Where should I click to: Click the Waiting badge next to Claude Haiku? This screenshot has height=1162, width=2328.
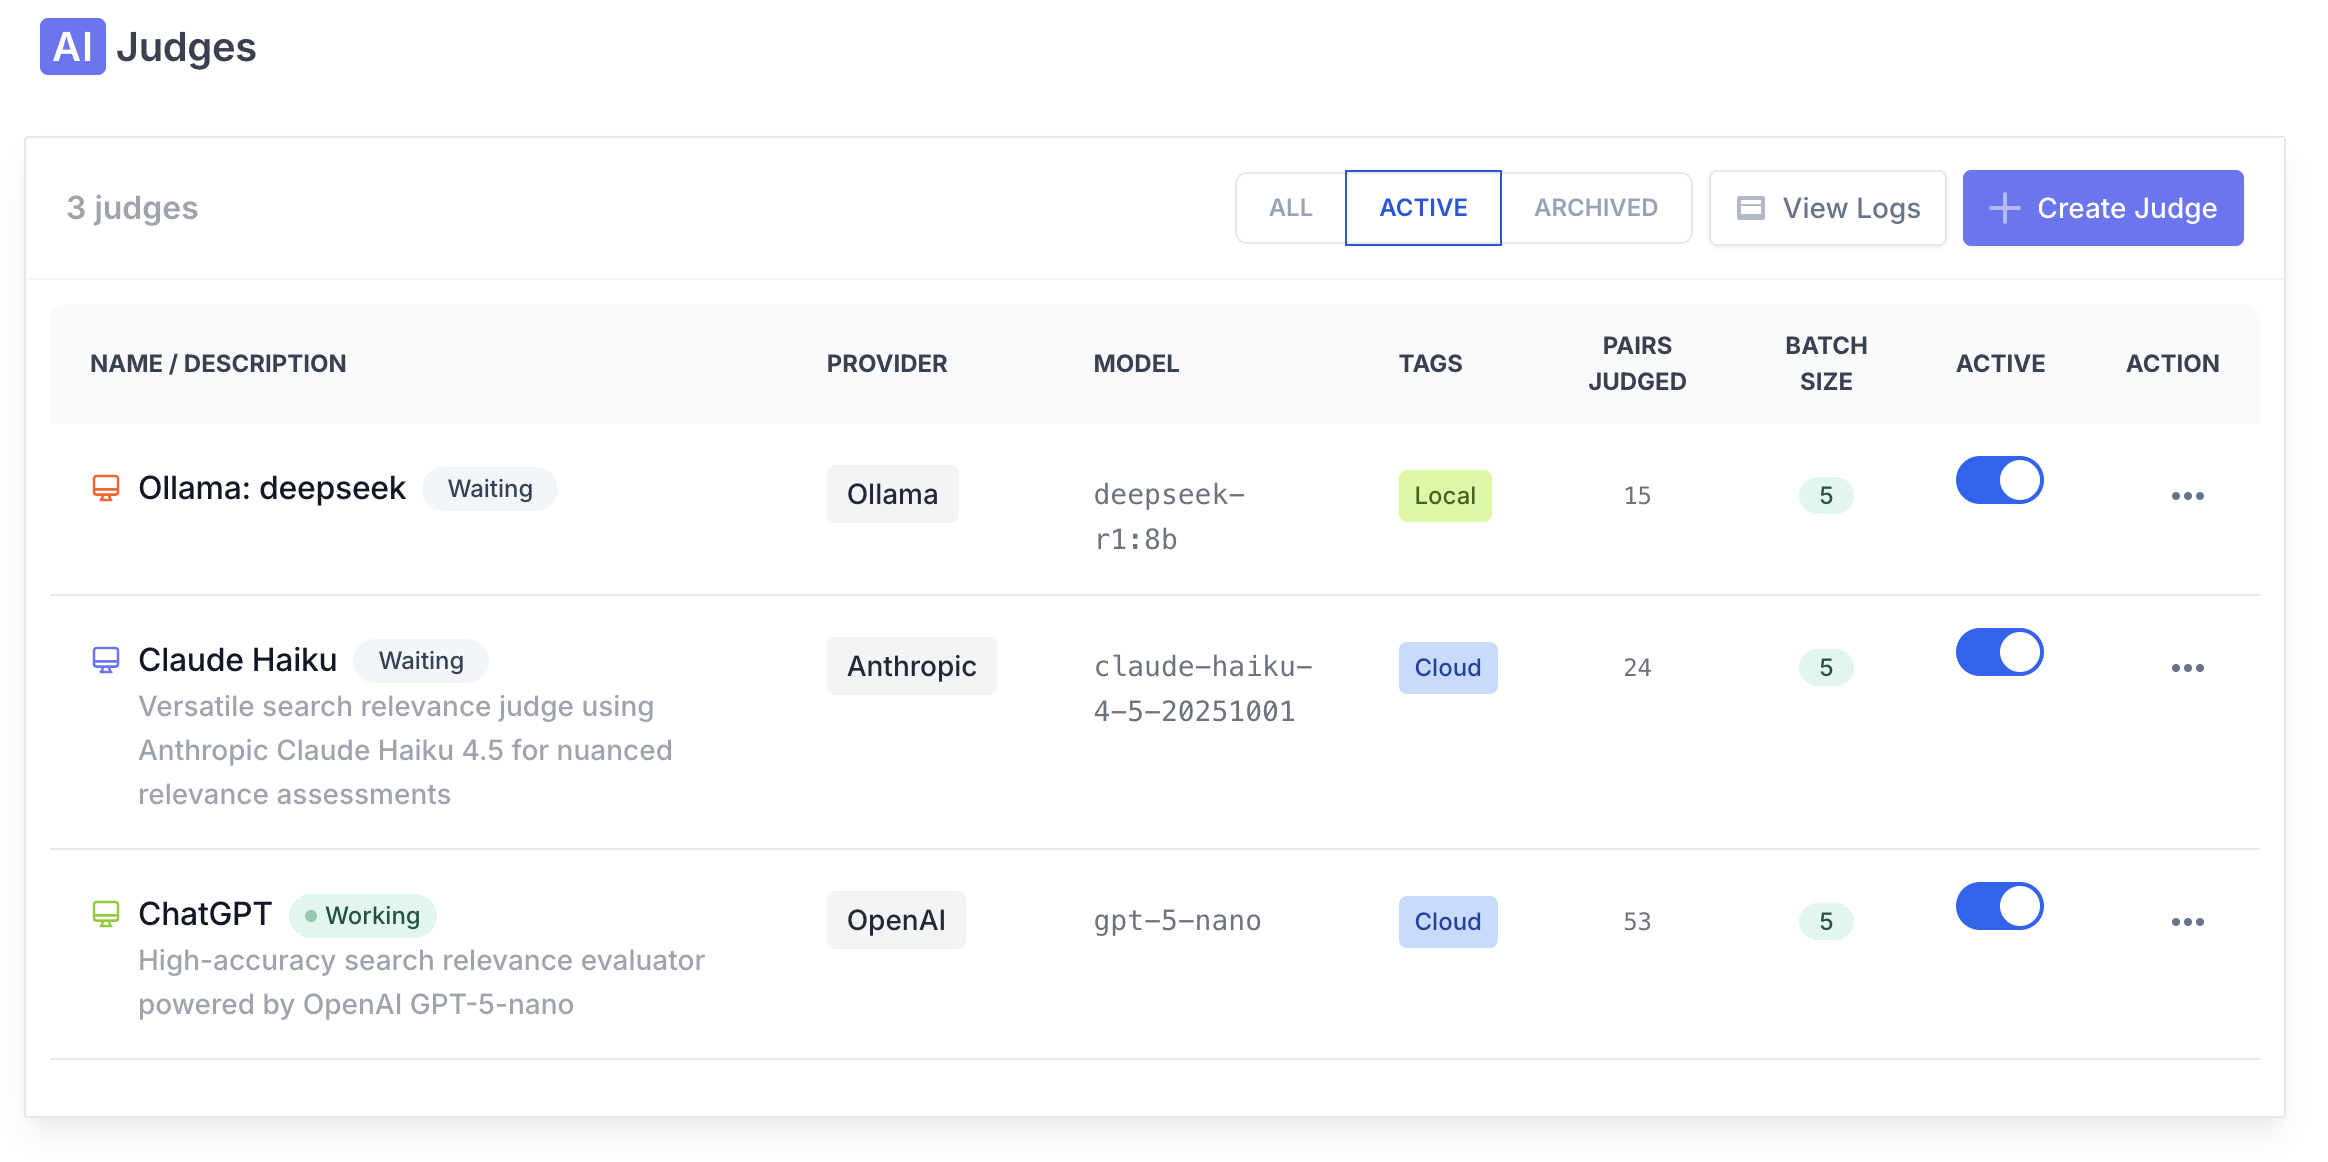pos(420,660)
